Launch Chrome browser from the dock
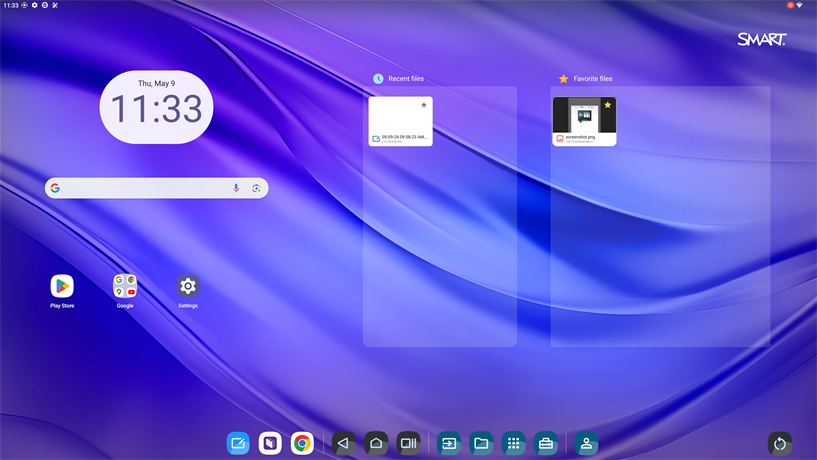This screenshot has height=460, width=817. [302, 443]
